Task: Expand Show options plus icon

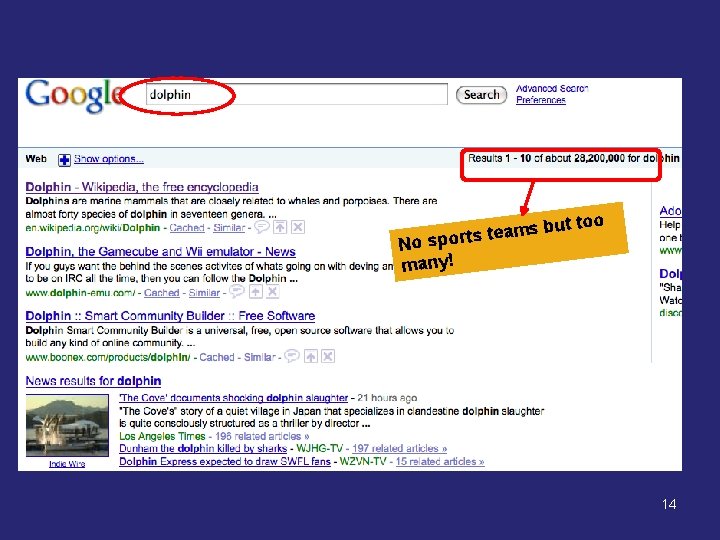Action: pos(64,160)
